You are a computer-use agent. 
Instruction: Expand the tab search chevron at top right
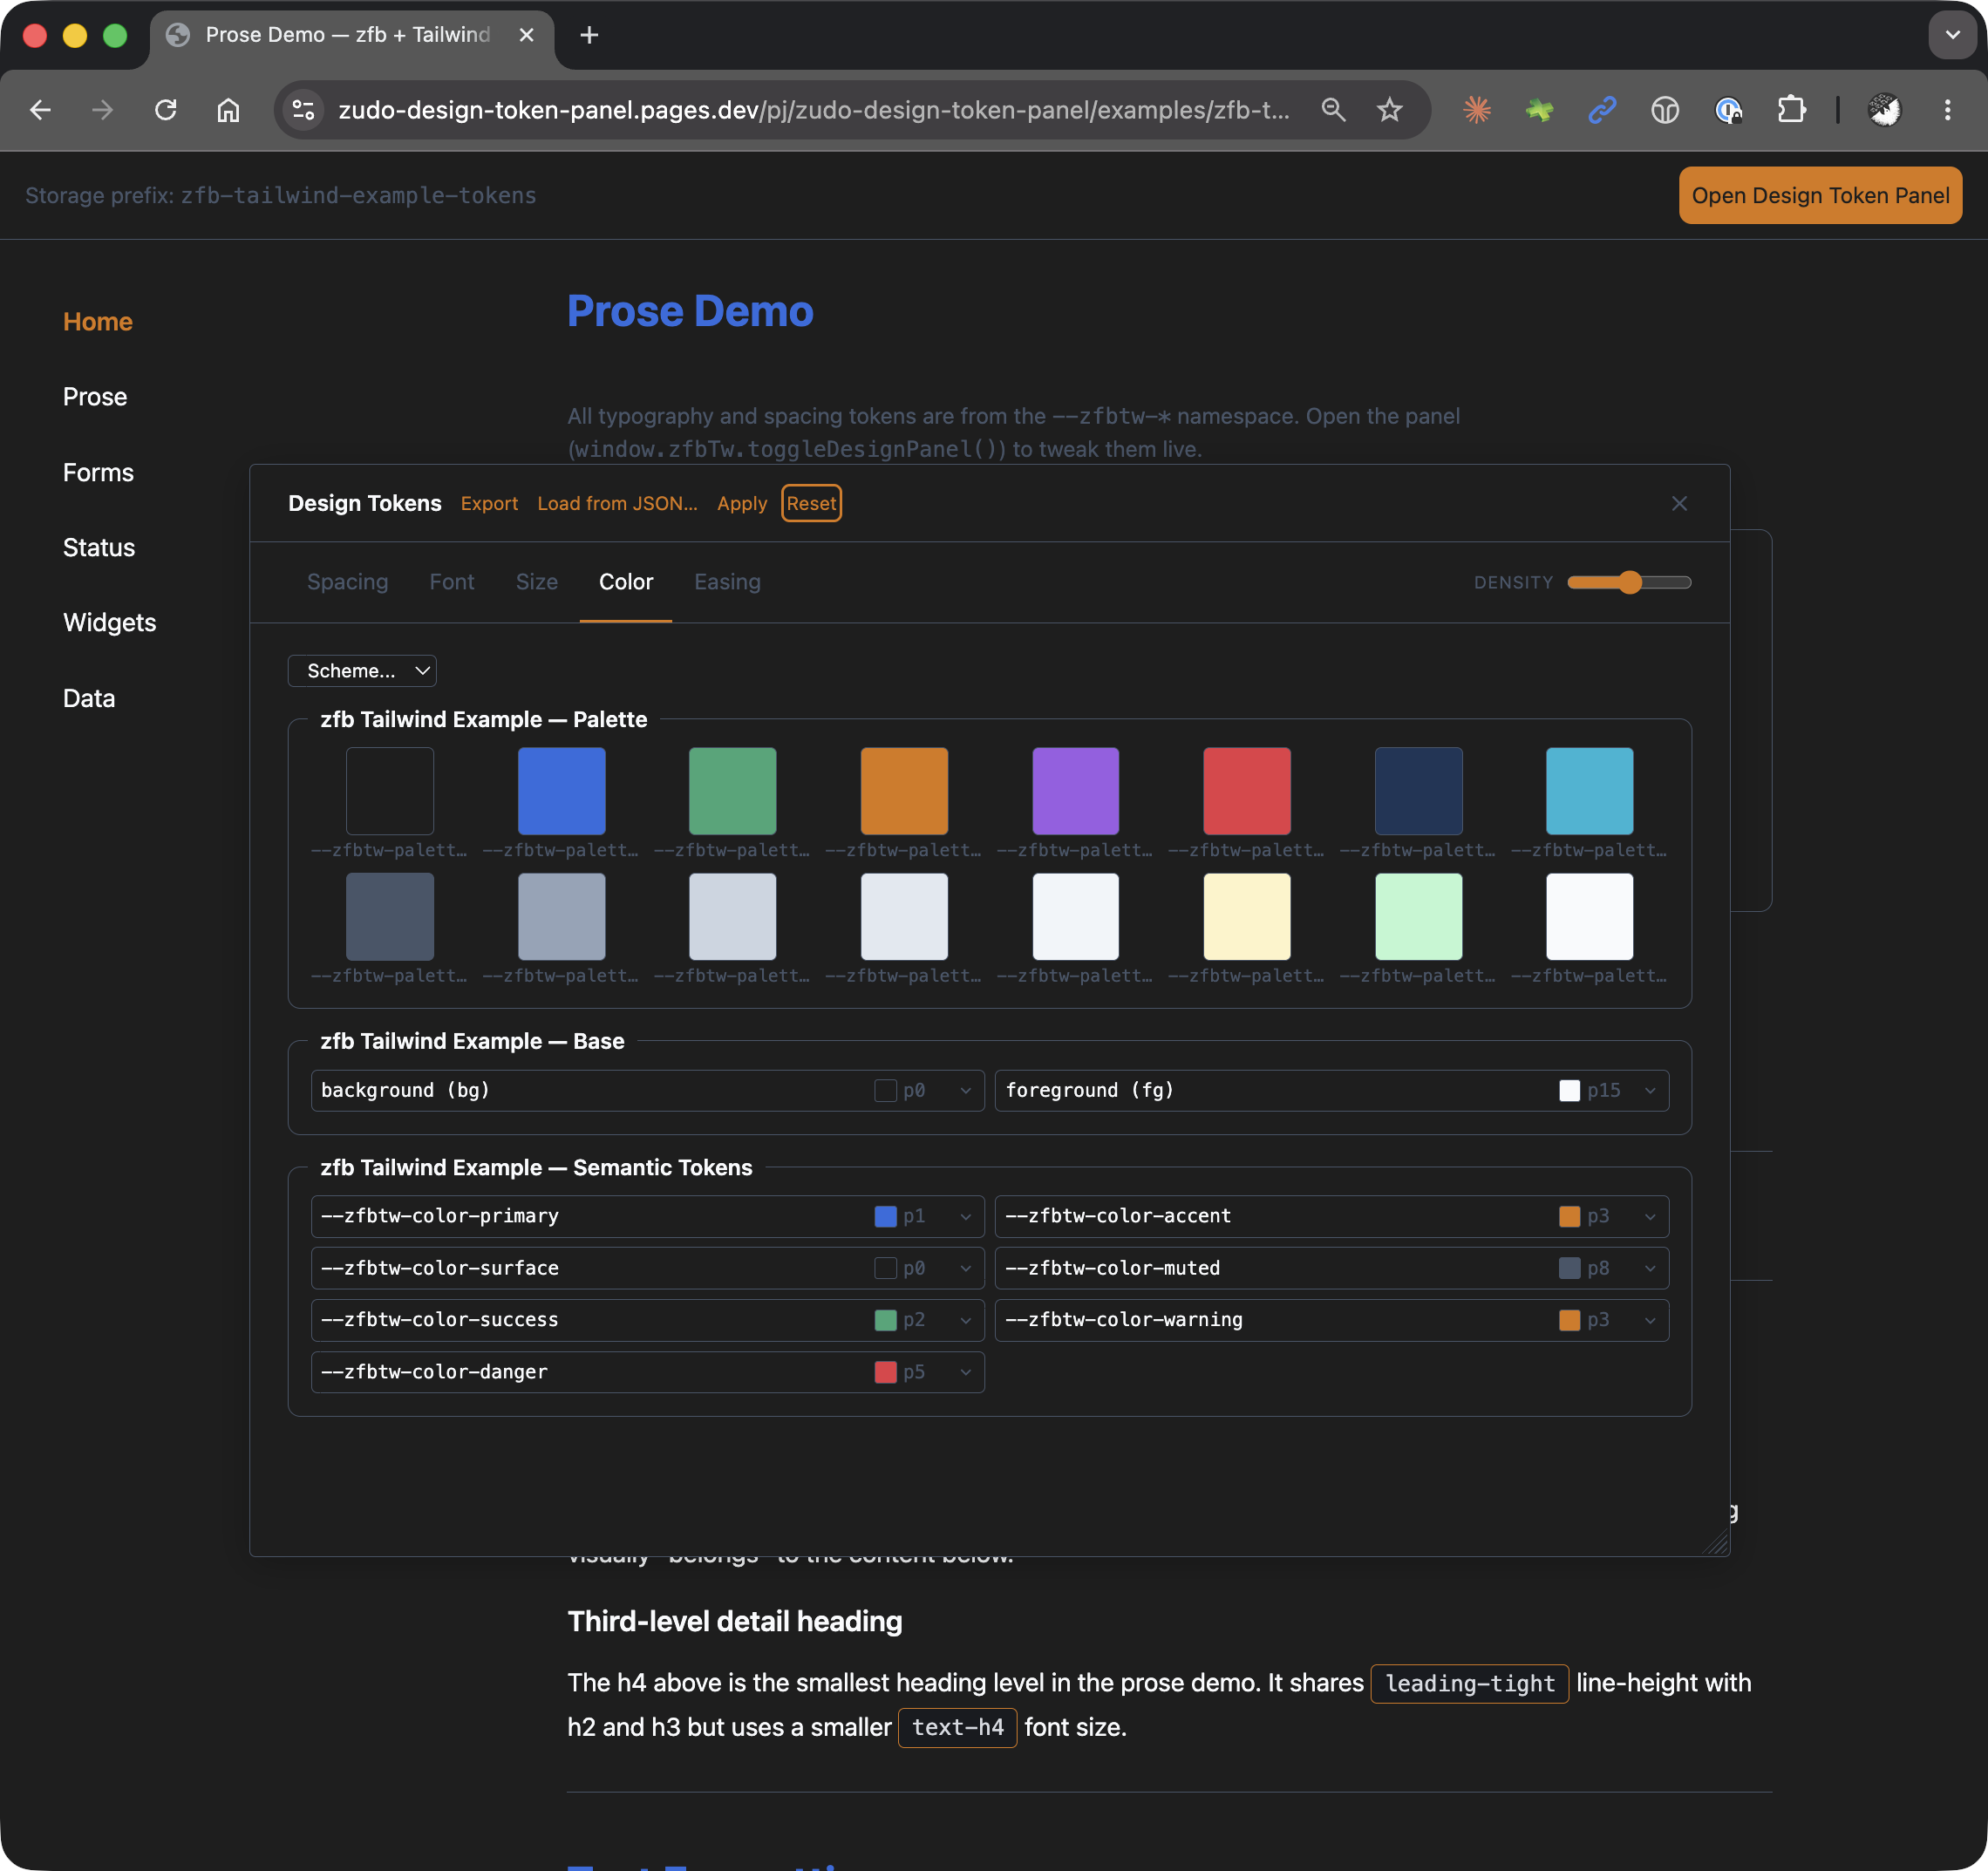[x=1951, y=35]
